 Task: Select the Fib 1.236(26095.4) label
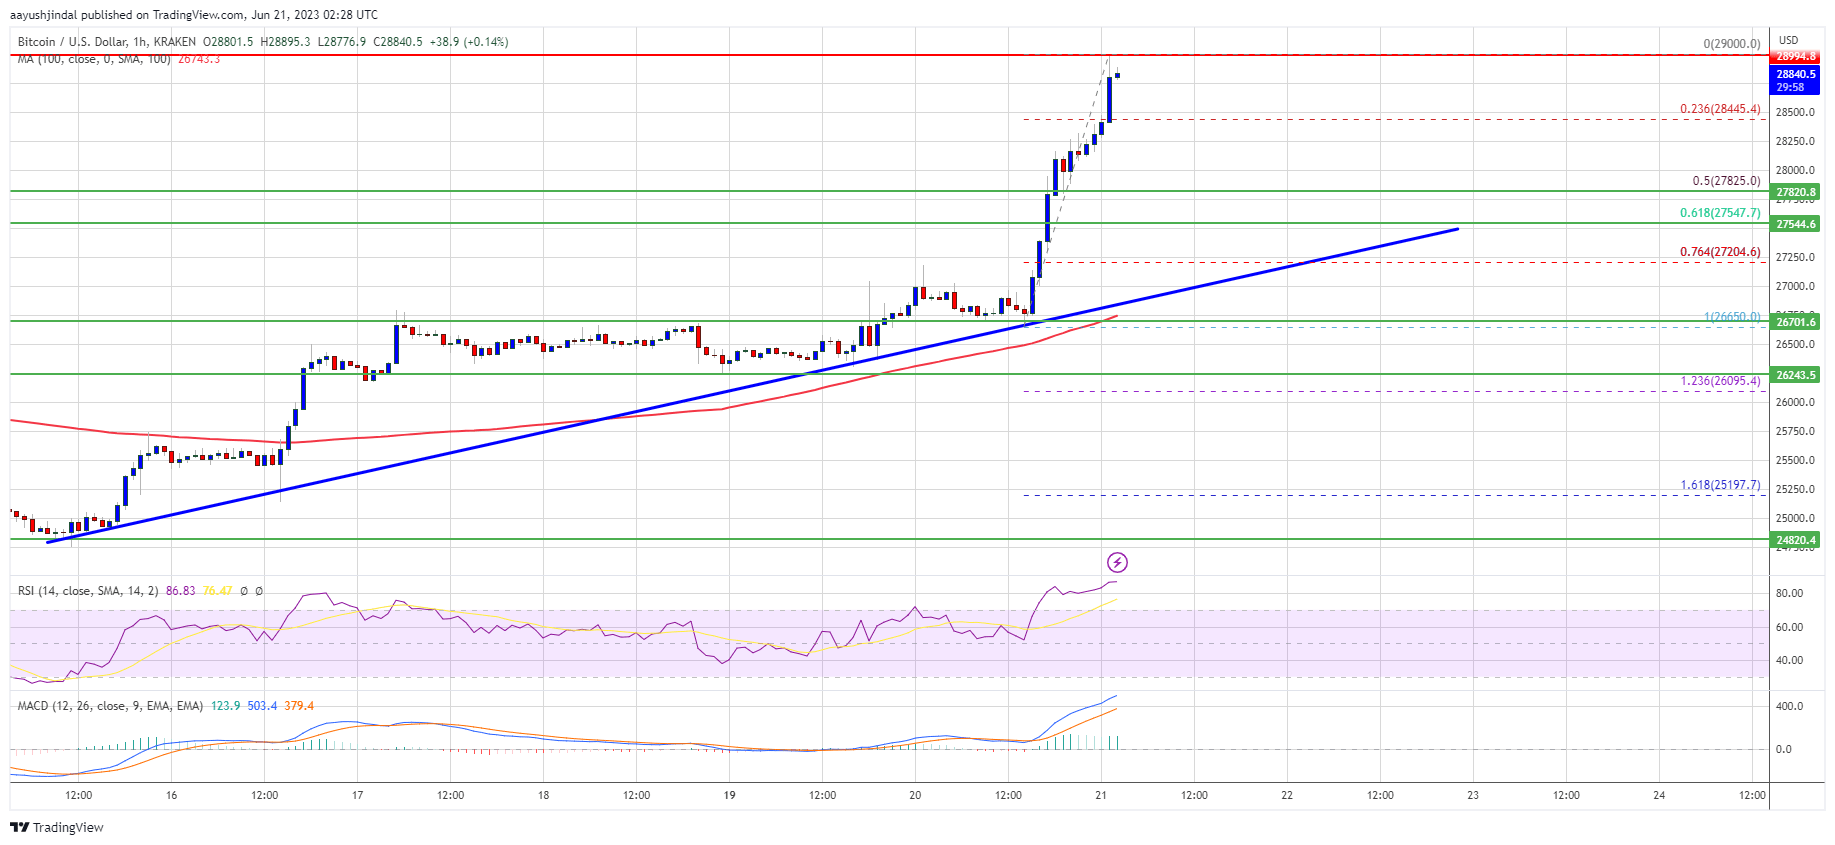[x=1720, y=381]
